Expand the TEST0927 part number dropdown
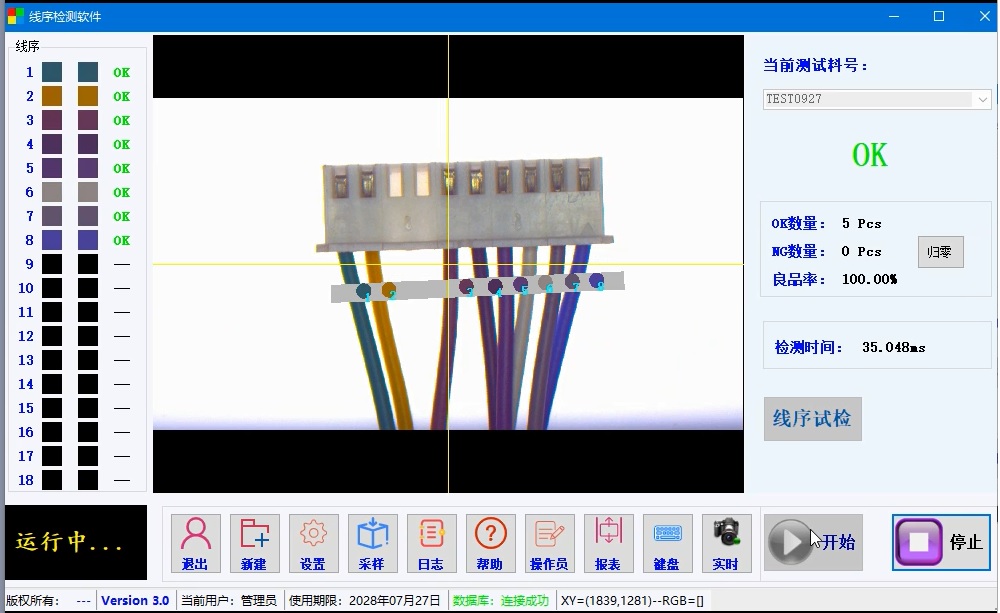Viewport: 1000px width, 613px height. [981, 99]
